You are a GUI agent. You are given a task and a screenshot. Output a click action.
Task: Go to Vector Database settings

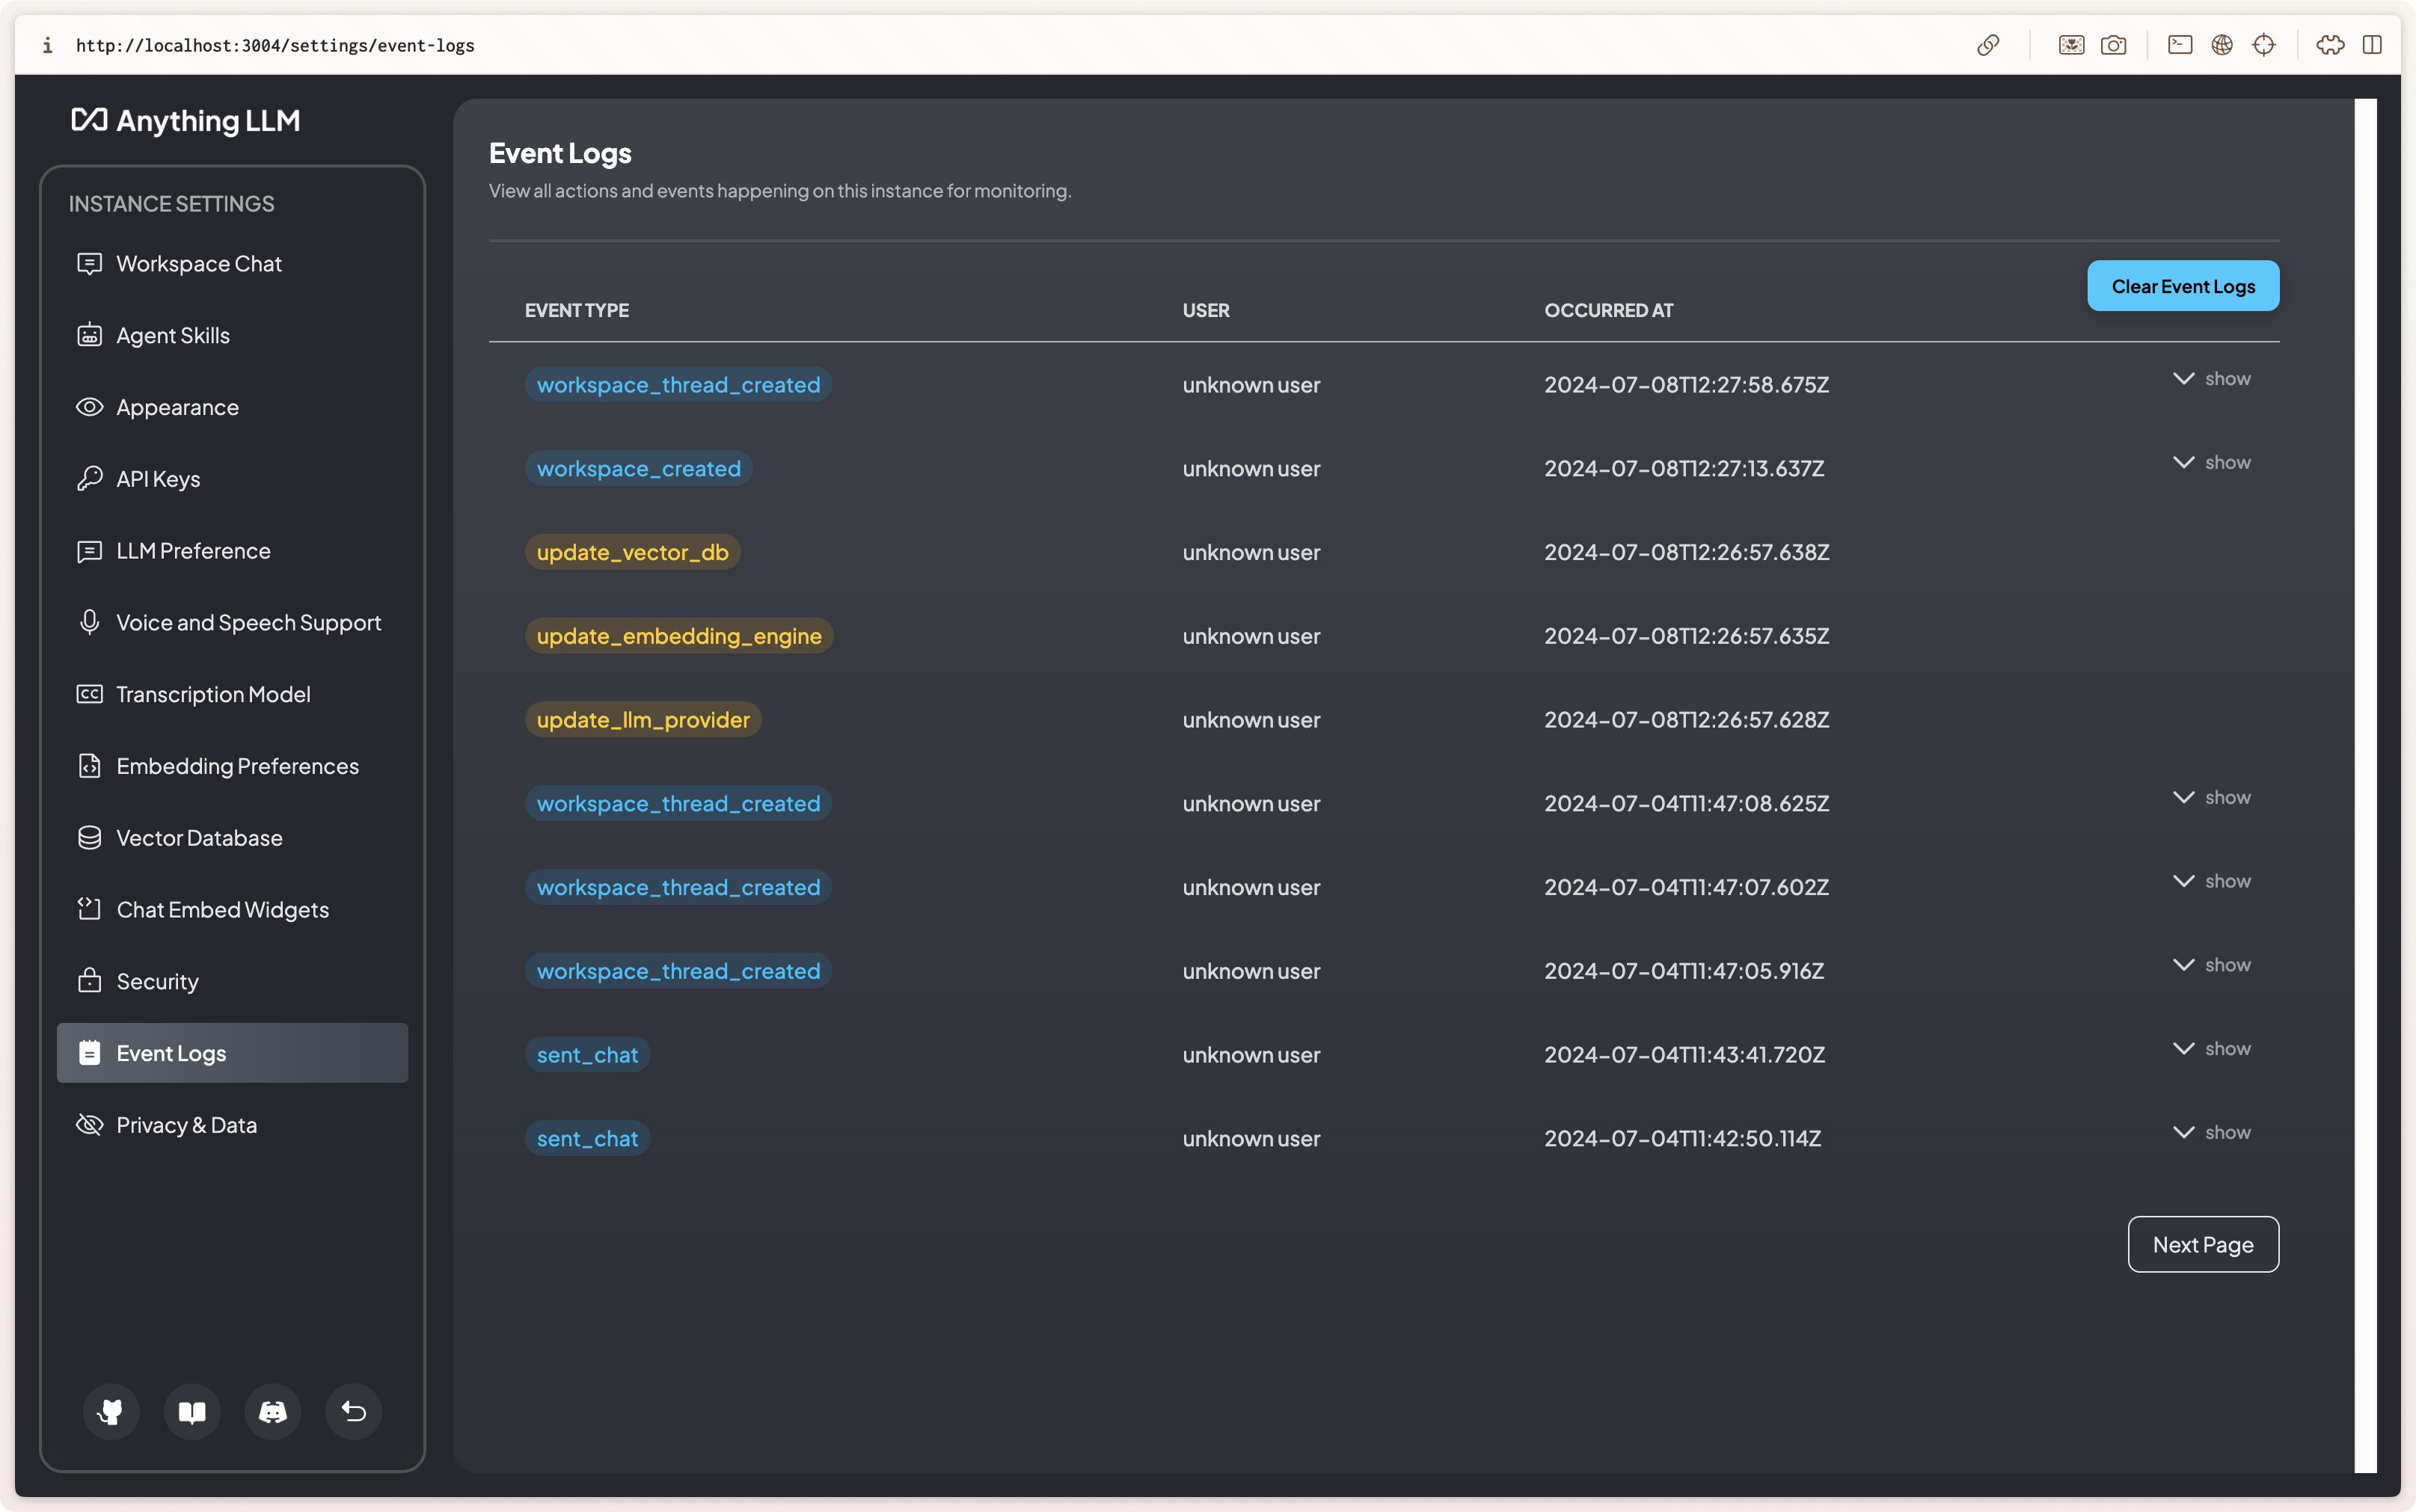199,838
